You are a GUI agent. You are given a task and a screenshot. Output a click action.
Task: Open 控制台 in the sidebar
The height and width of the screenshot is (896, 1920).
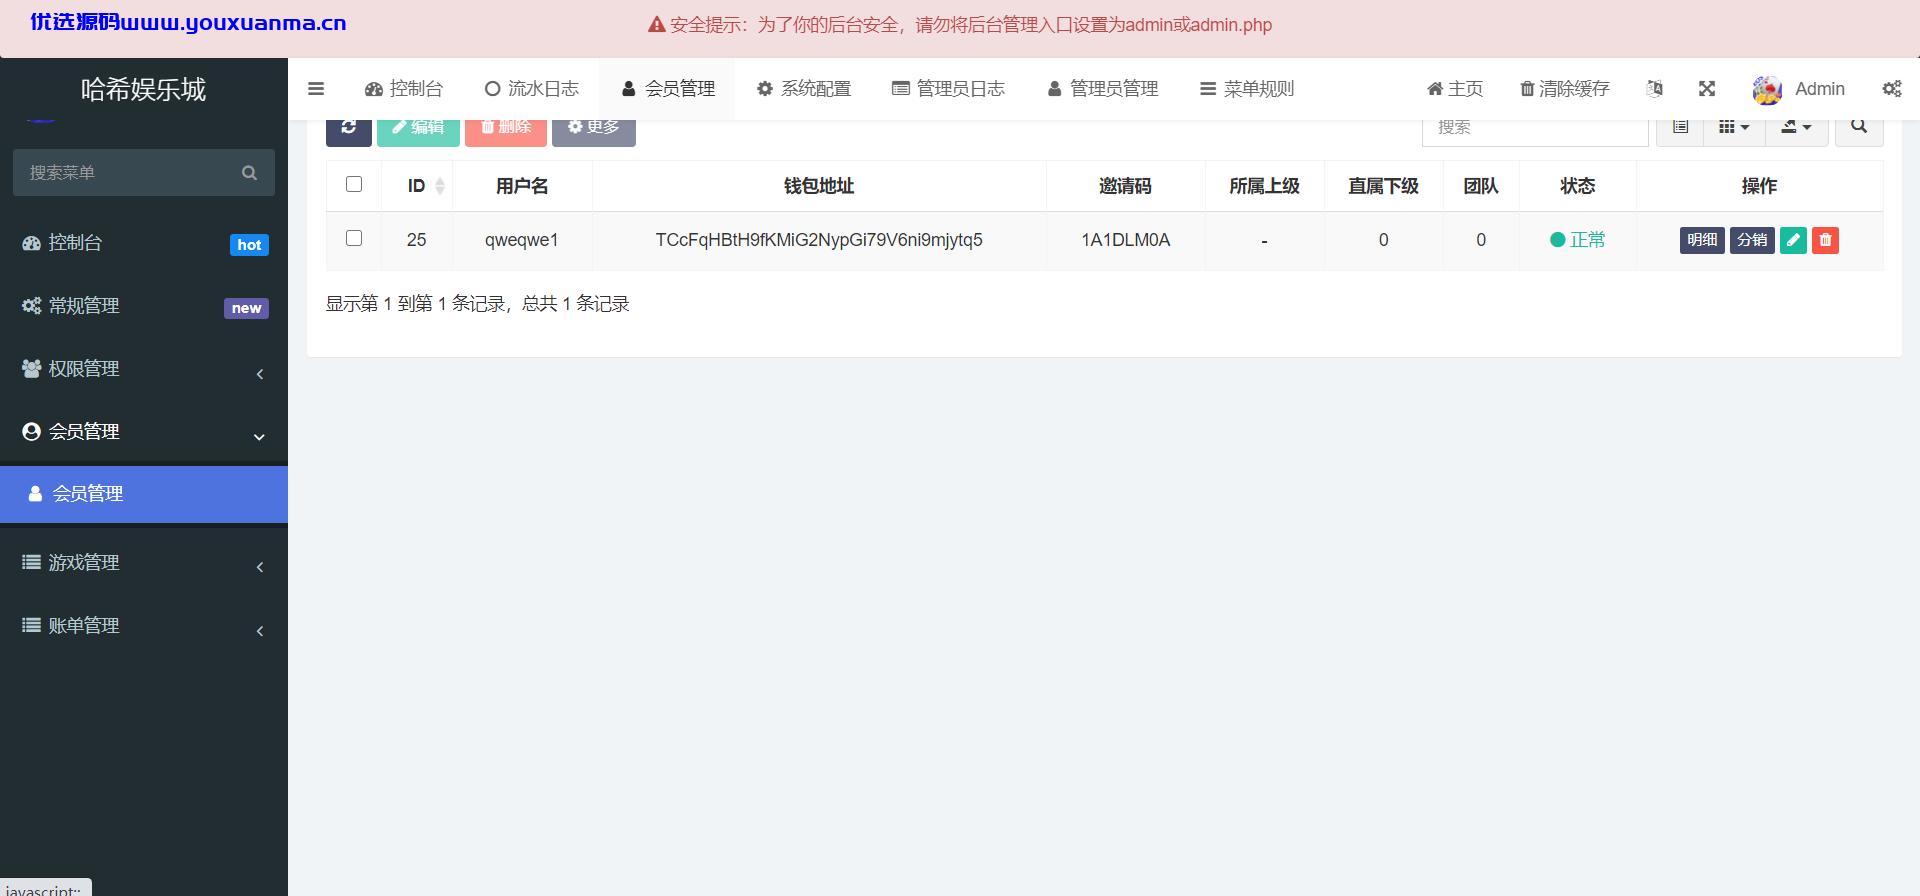(144, 243)
